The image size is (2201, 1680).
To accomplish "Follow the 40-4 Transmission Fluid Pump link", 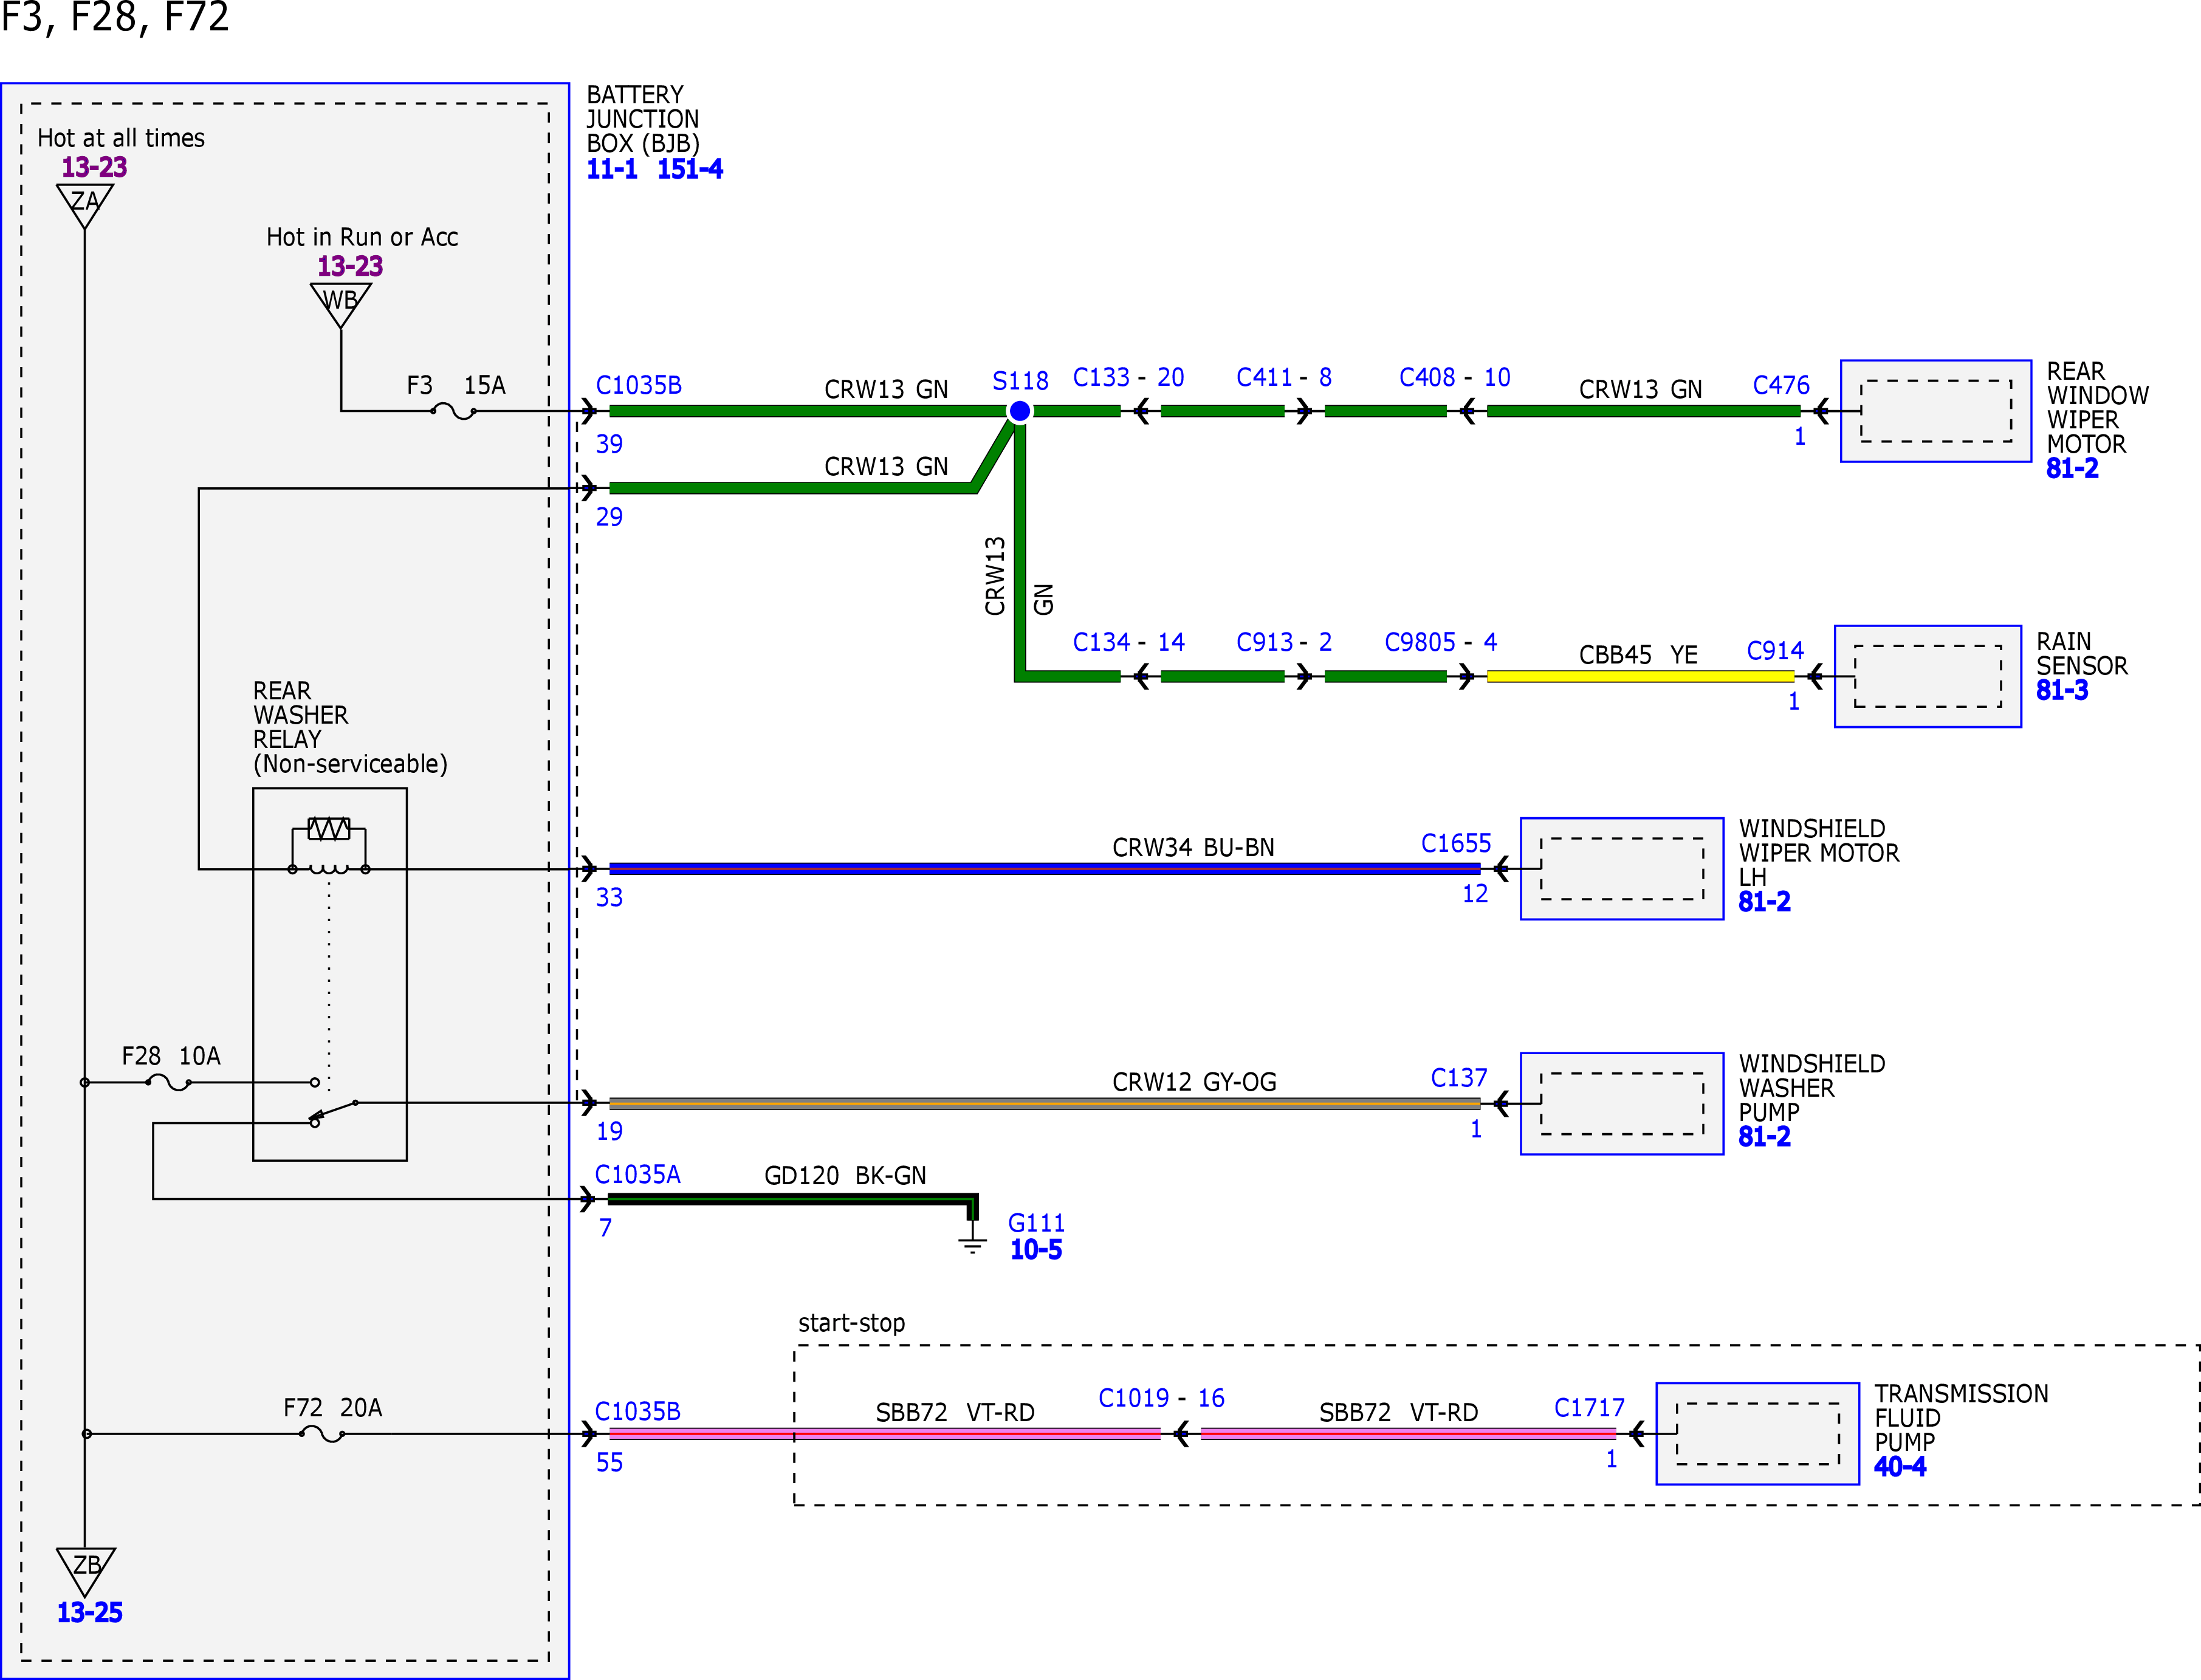I will [1900, 1466].
